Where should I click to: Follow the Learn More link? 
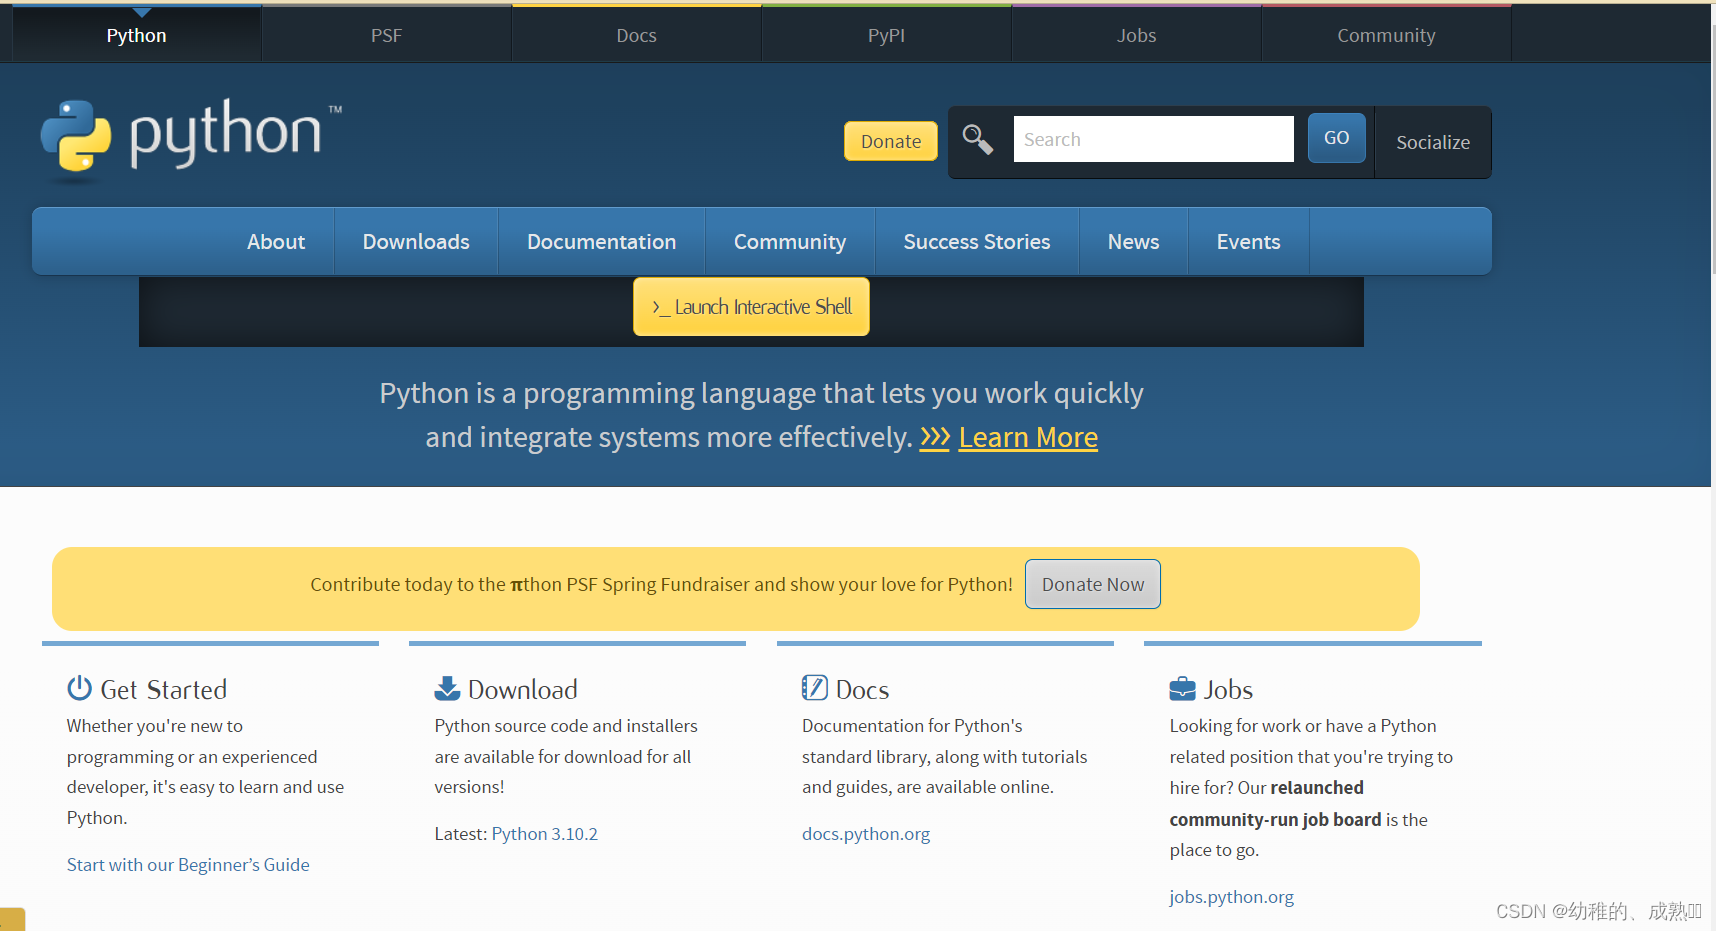[1028, 438]
